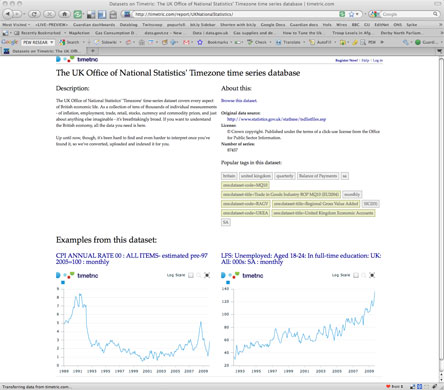Click the search magnifier in Google box

435,14
